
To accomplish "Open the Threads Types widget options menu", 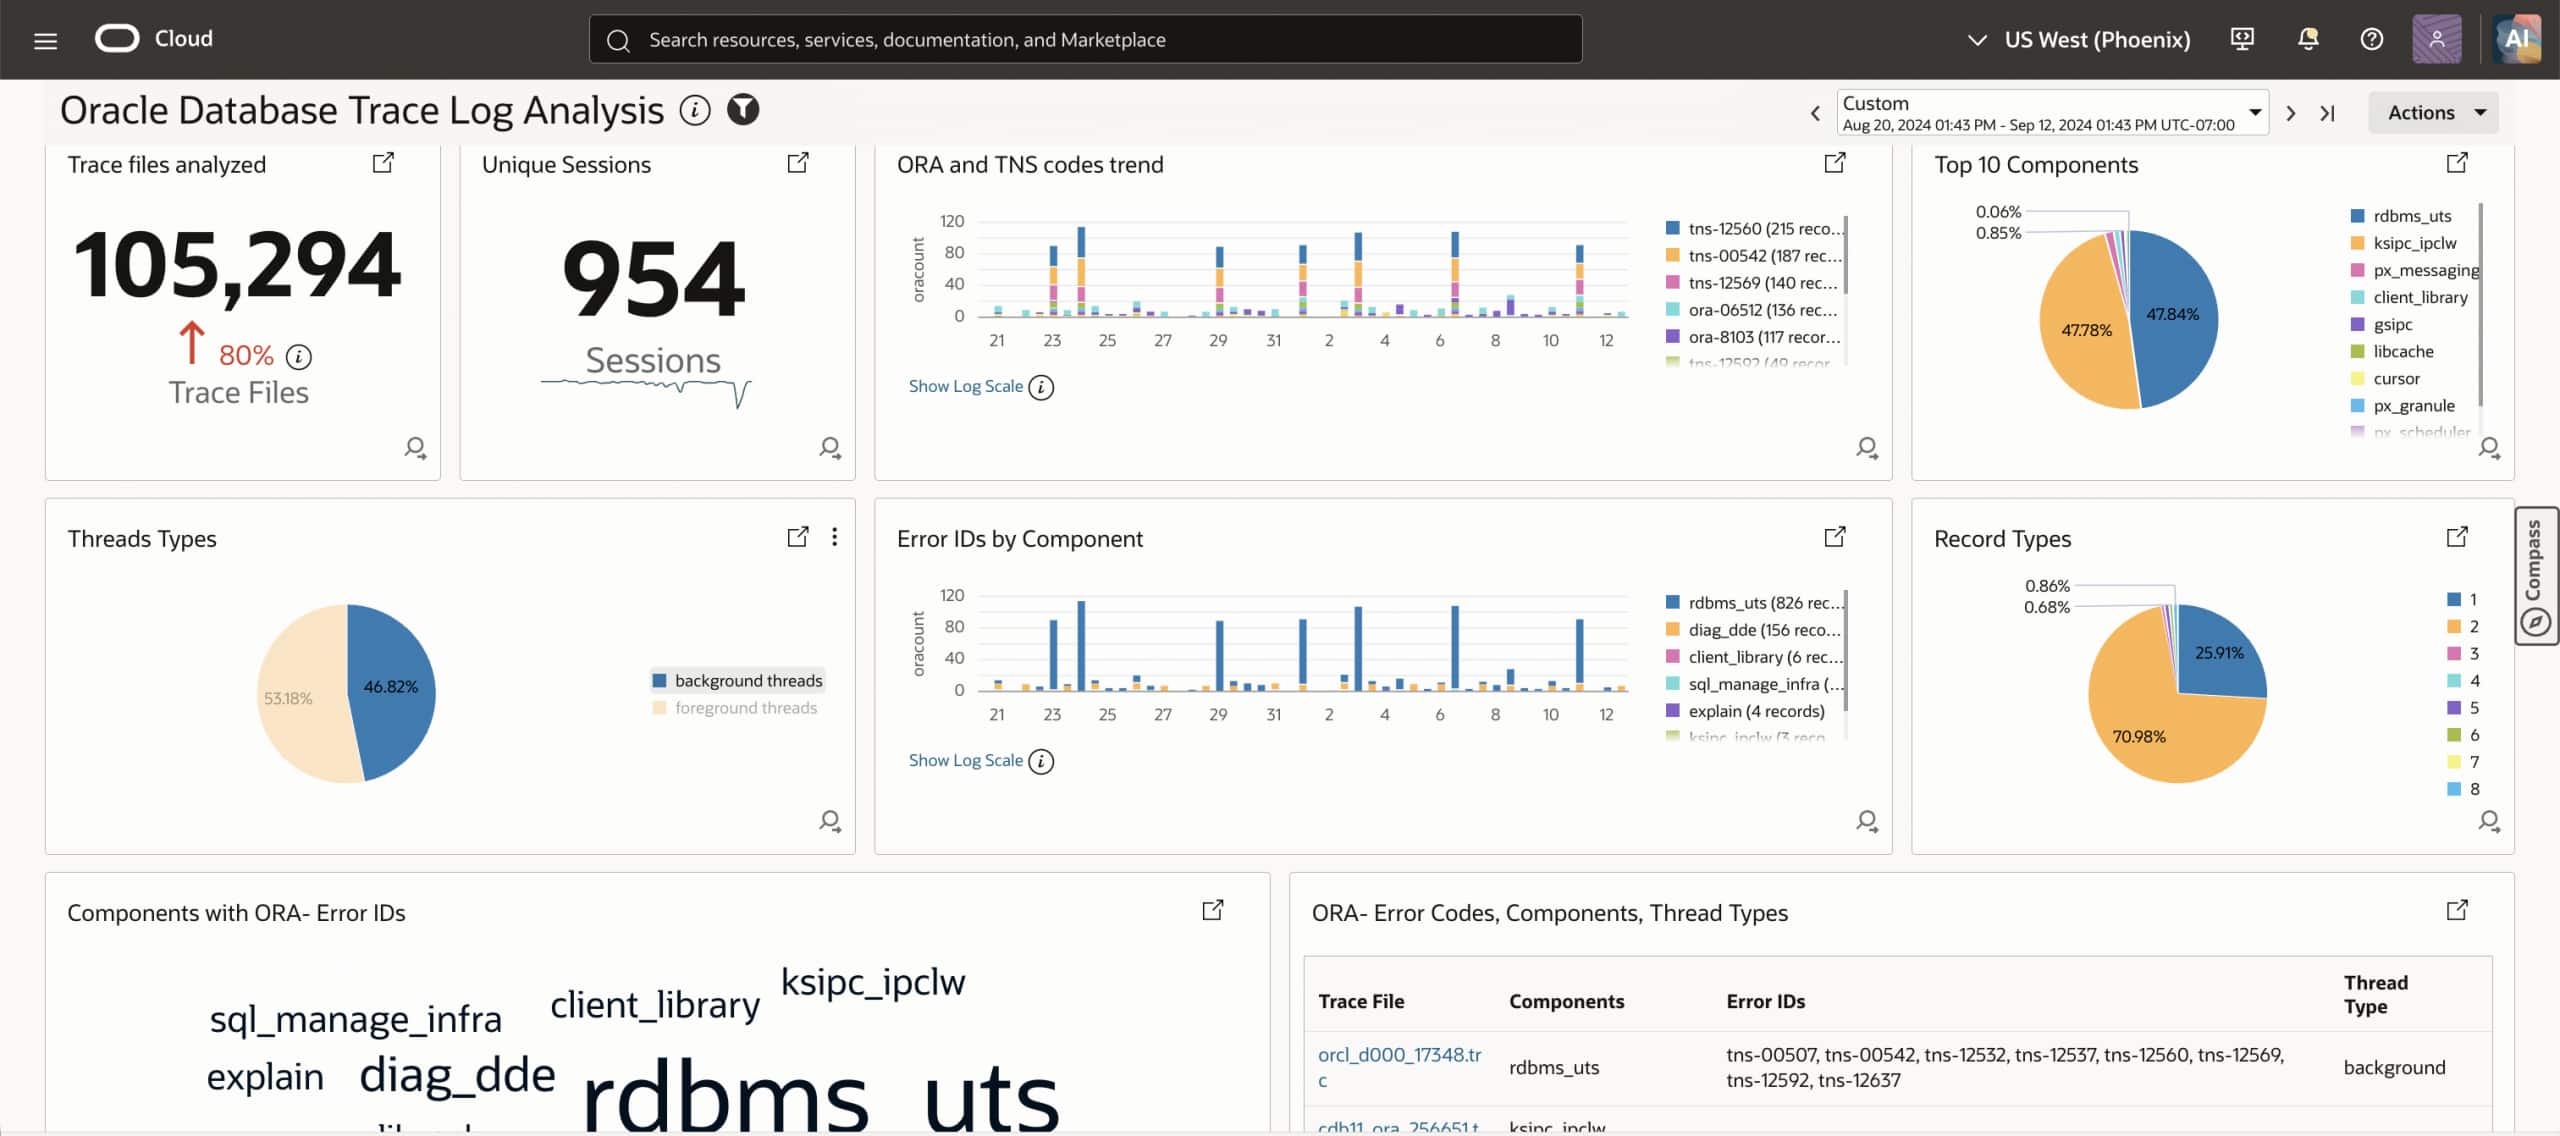I will 834,537.
